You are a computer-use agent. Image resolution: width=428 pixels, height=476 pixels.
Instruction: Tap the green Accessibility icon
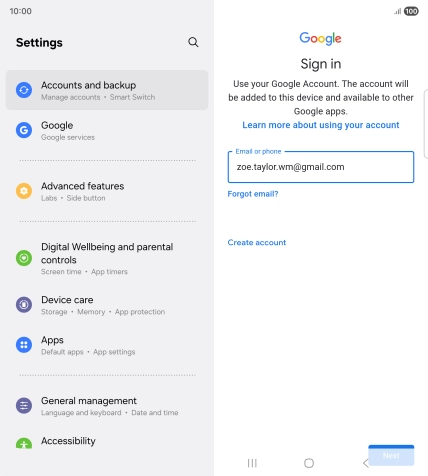[x=24, y=443]
